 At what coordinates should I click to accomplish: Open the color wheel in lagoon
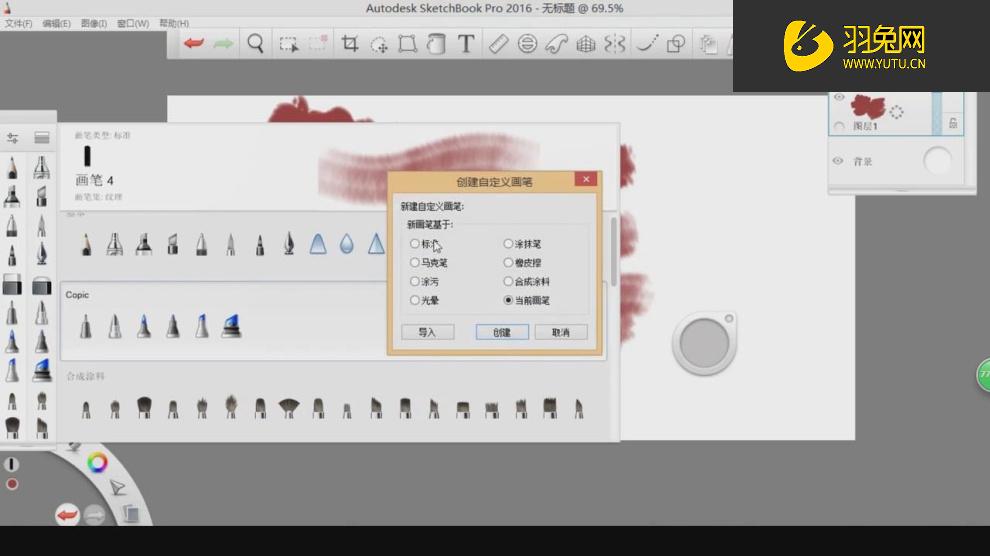(x=97, y=463)
